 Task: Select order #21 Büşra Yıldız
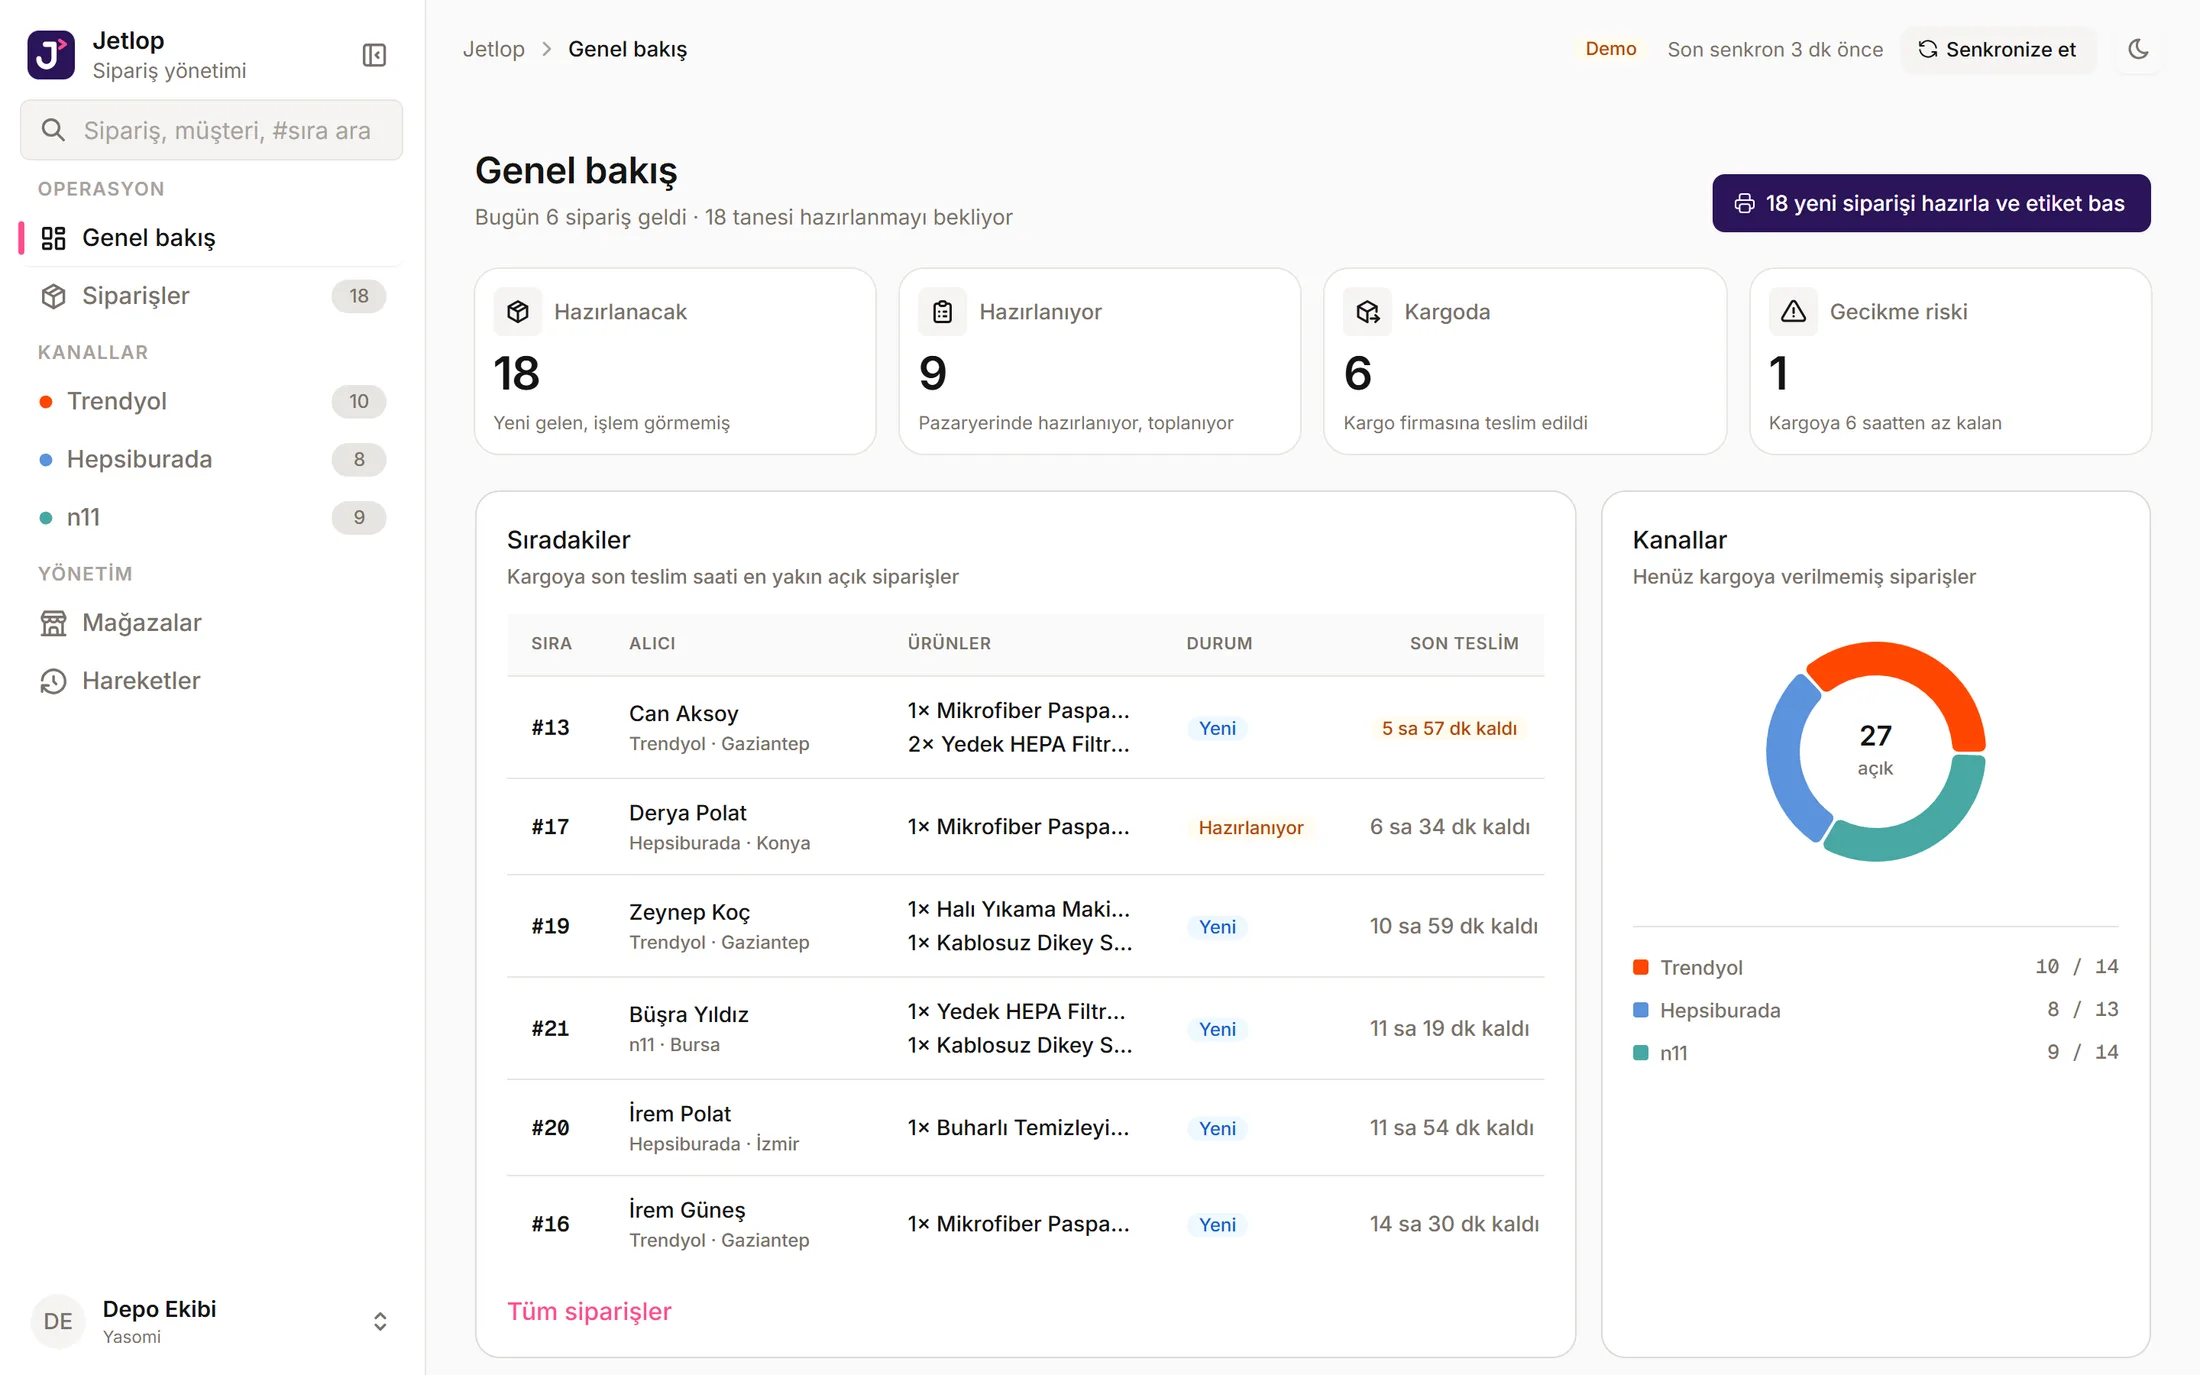(x=1025, y=1028)
